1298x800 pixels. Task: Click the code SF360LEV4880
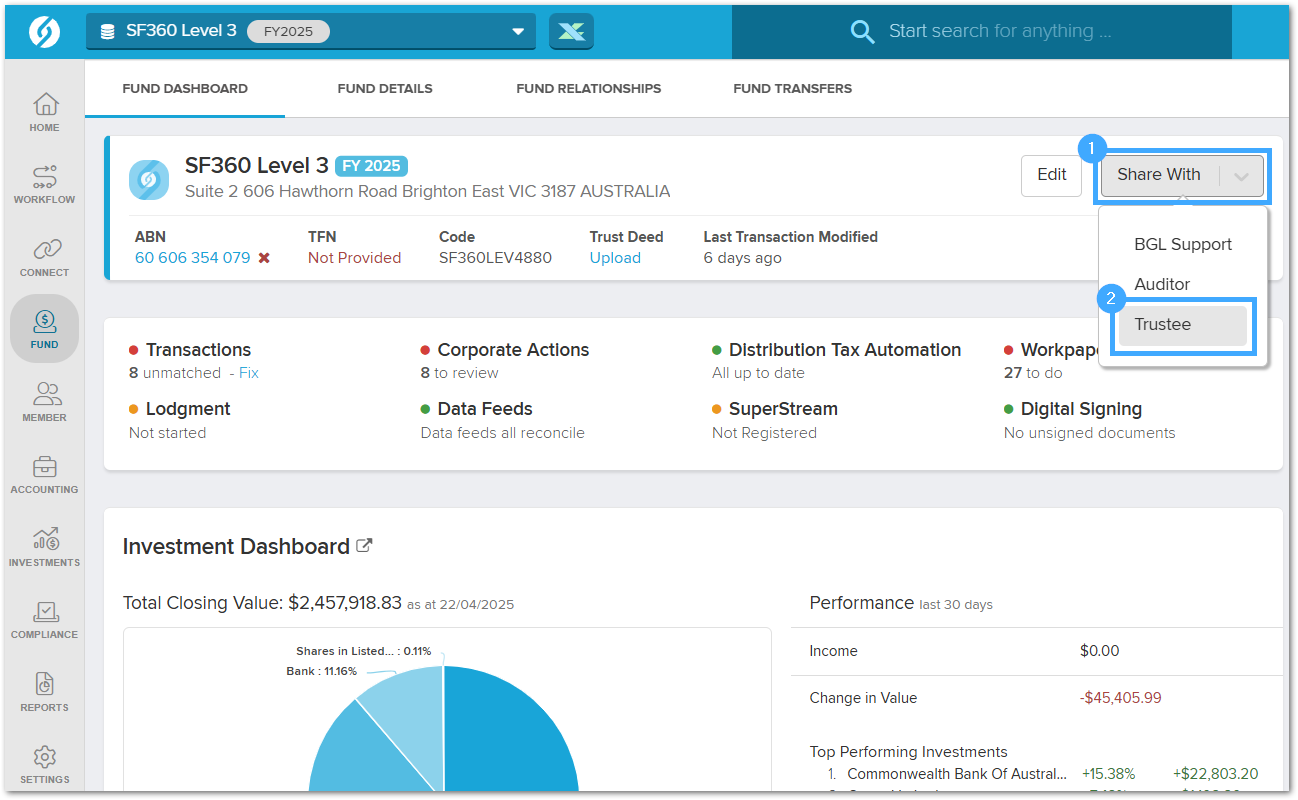[495, 258]
